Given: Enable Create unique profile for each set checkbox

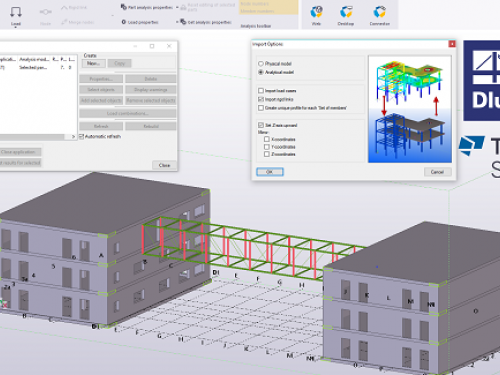Looking at the screenshot, I should pyautogui.click(x=261, y=108).
